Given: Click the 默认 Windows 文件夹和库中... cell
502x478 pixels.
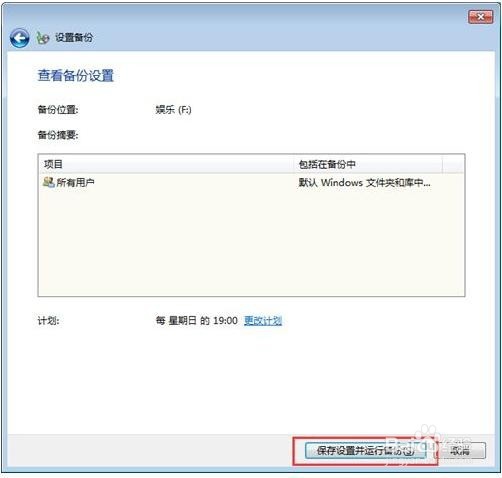Looking at the screenshot, I should pyautogui.click(x=364, y=182).
